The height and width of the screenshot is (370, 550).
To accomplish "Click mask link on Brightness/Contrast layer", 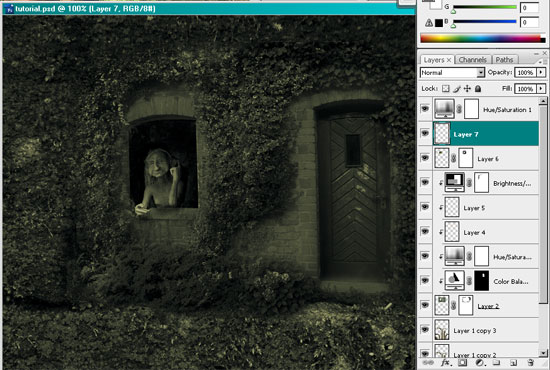I will (469, 183).
